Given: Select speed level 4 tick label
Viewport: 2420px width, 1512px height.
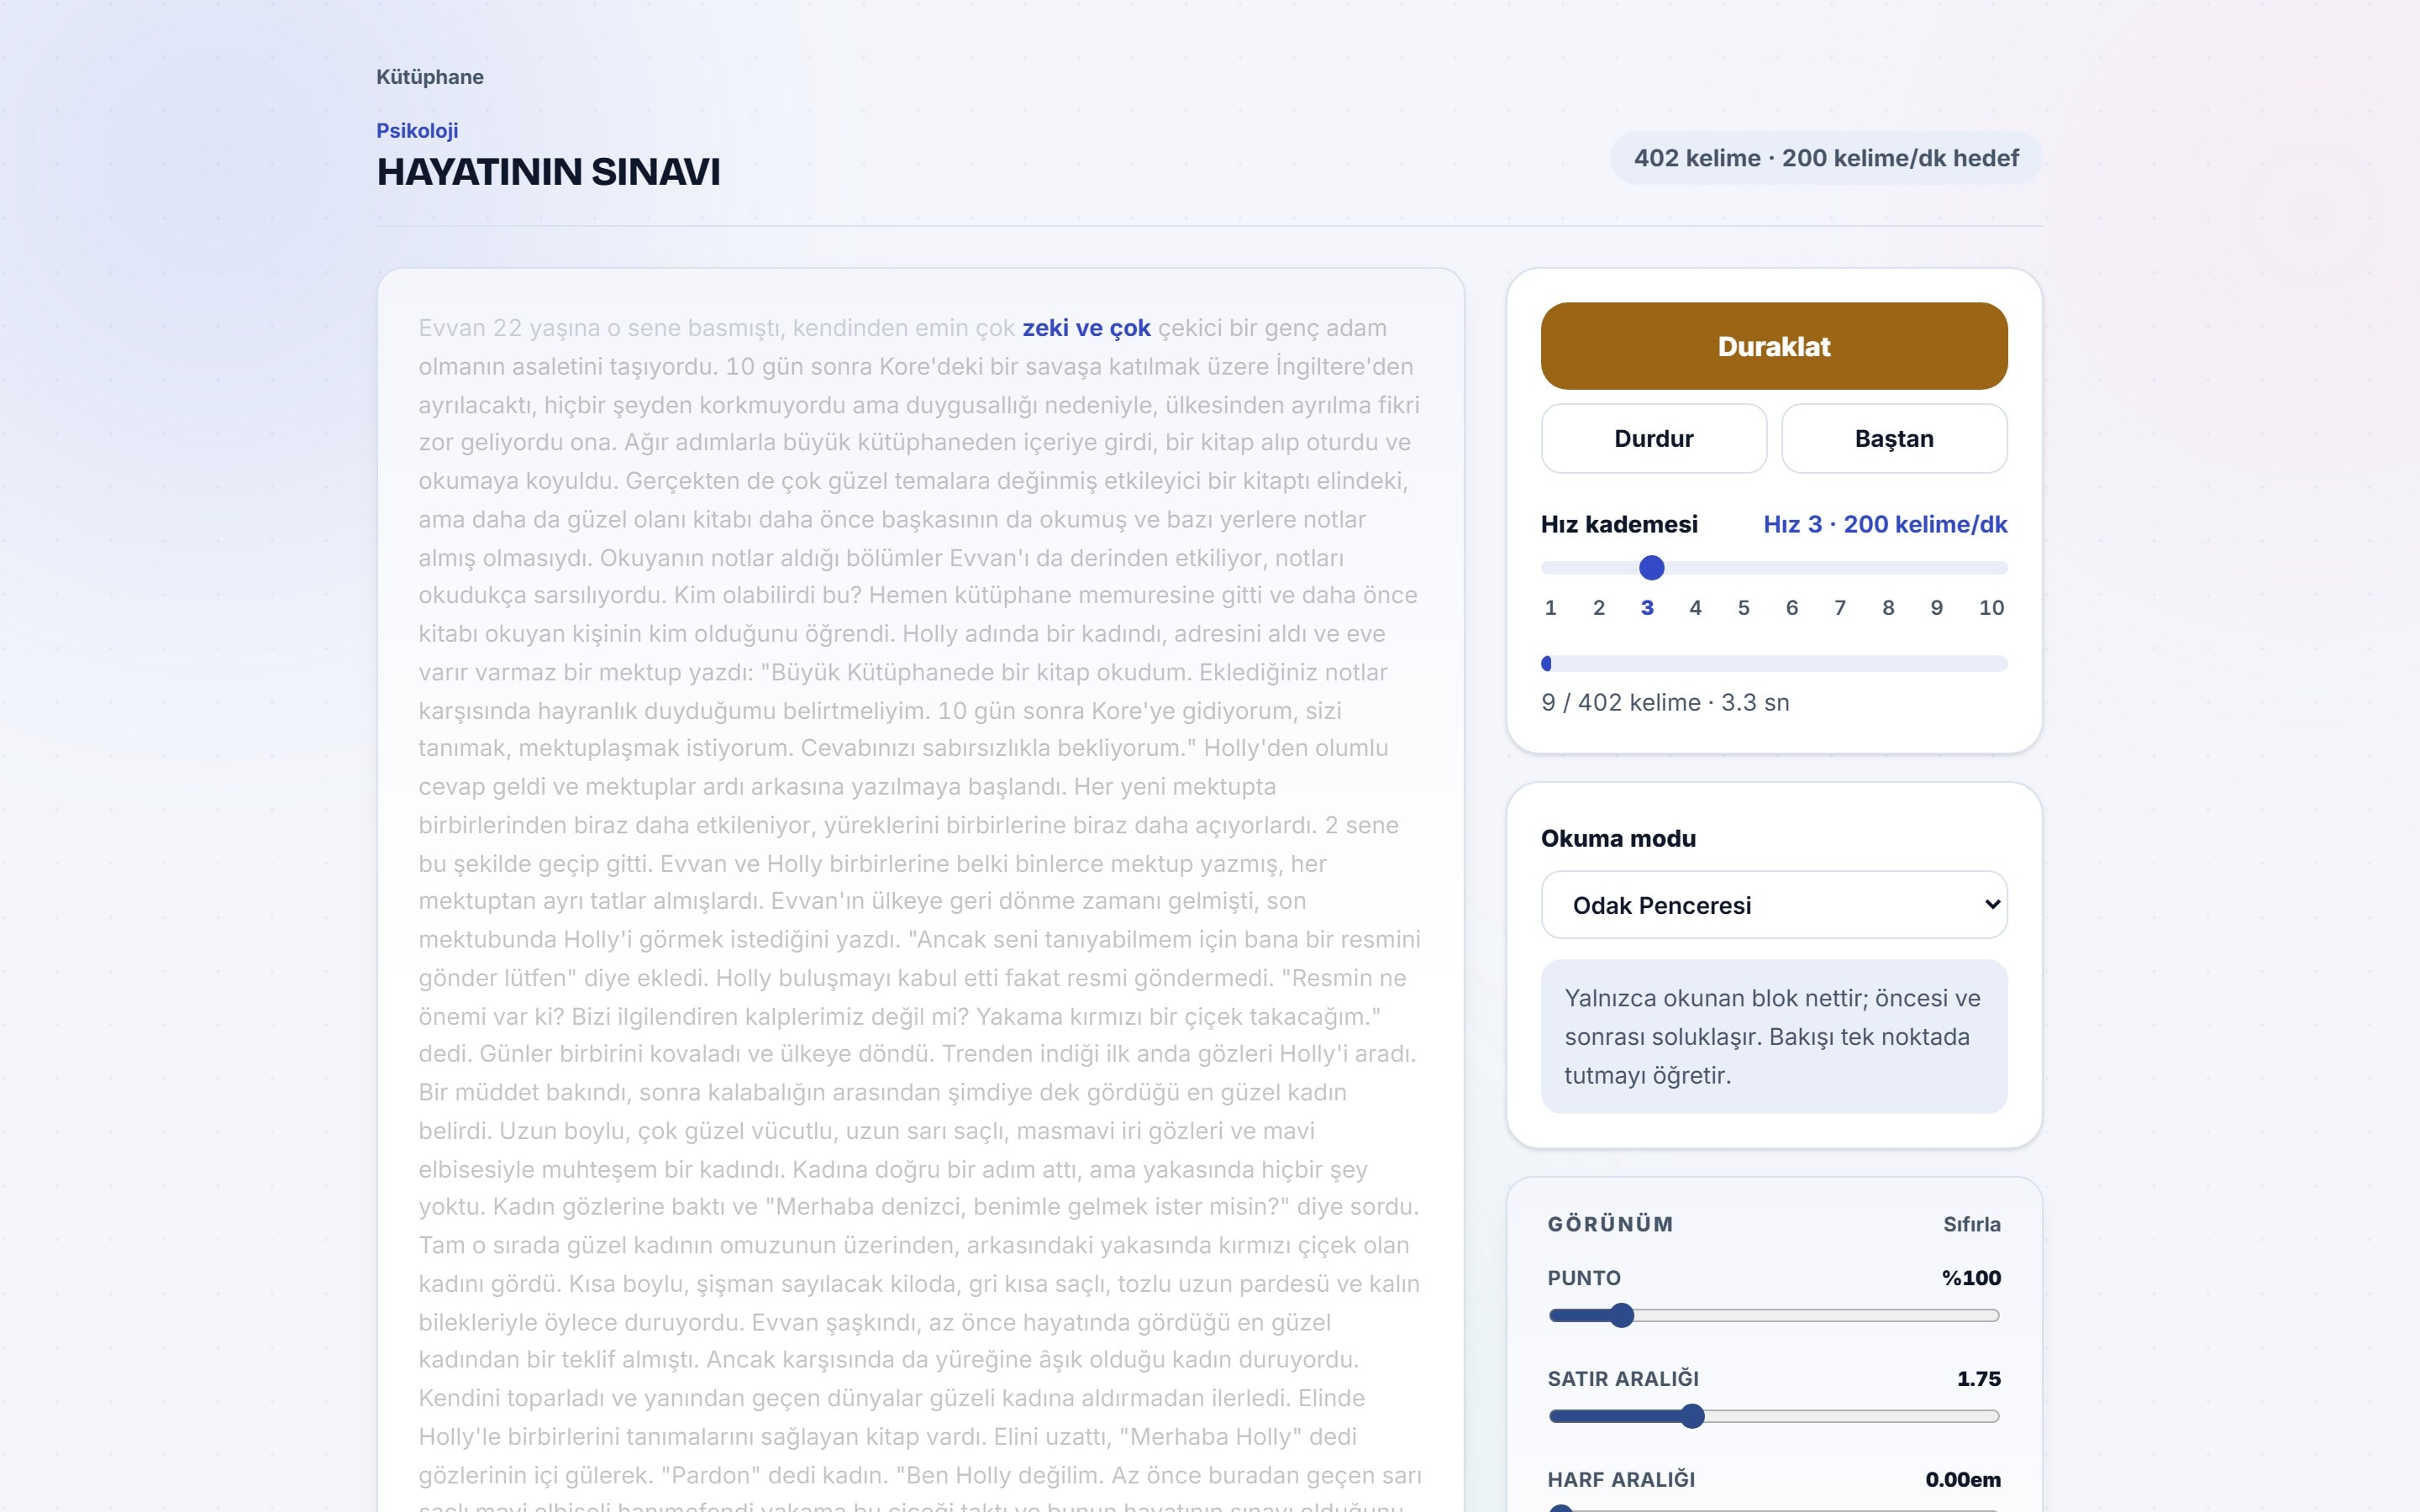Looking at the screenshot, I should tap(1695, 607).
